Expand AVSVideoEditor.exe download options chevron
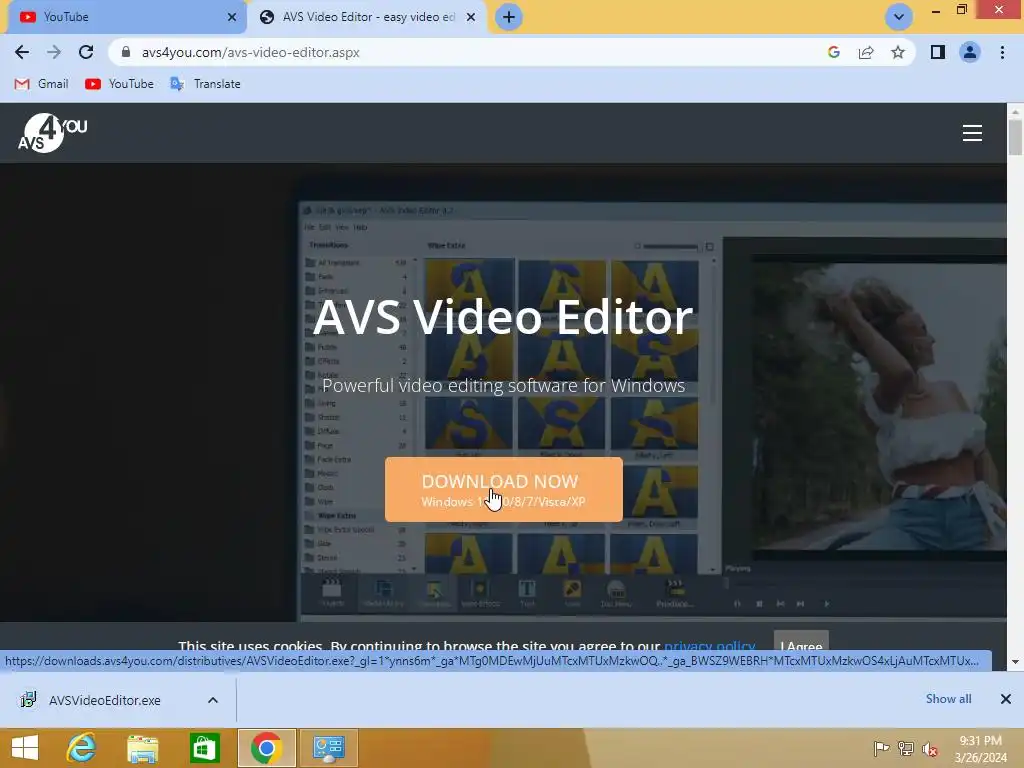This screenshot has width=1024, height=768. [213, 700]
